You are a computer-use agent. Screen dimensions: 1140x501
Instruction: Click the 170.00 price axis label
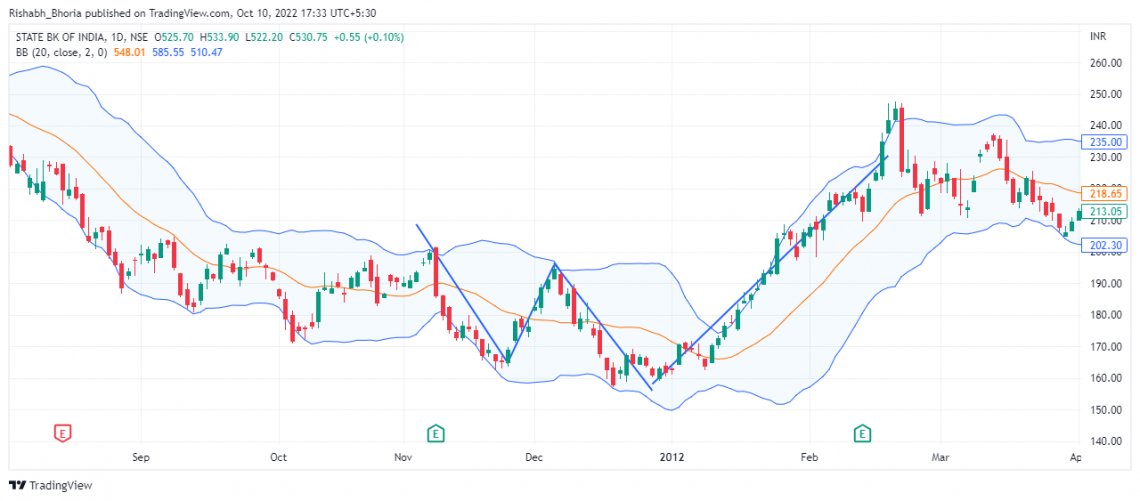pyautogui.click(x=1107, y=347)
